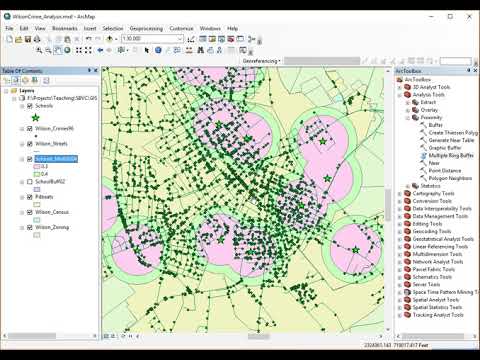Screen dimensions: 480x360
Task: Click the Find binoculars icon
Action: tap(200, 50)
